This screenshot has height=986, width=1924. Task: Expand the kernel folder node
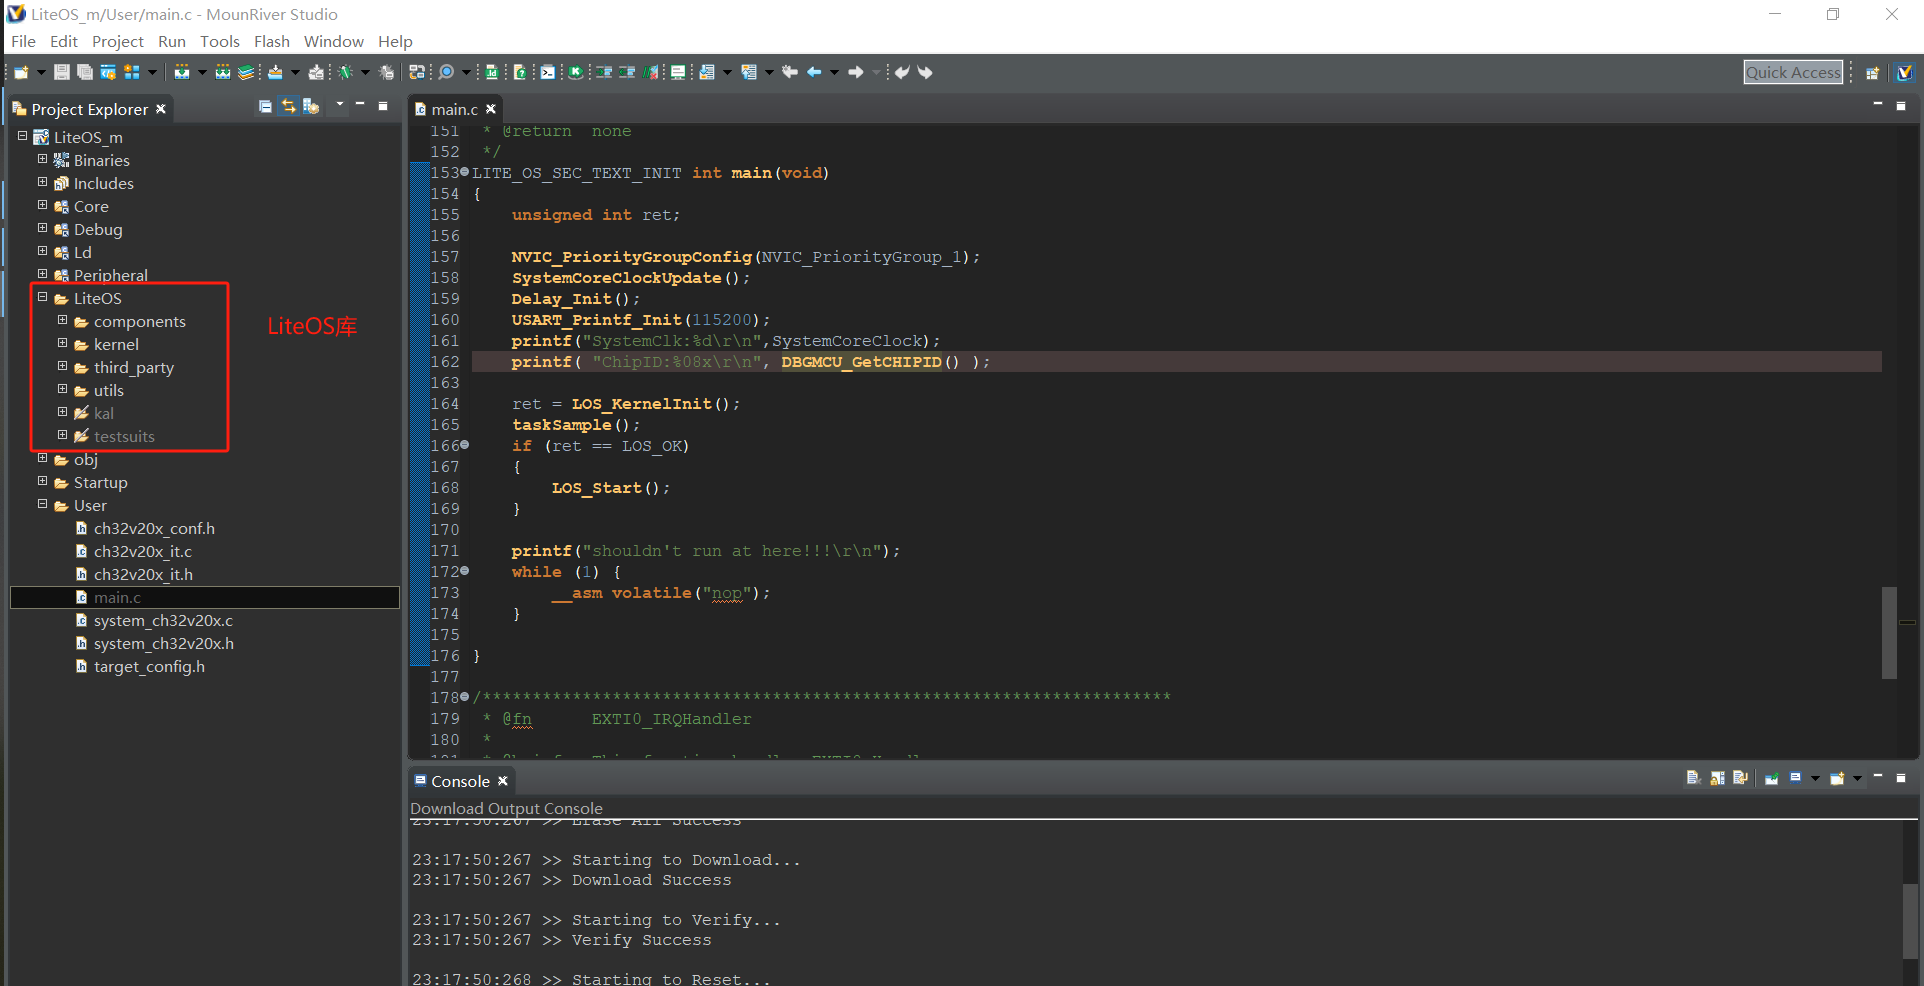pos(62,343)
